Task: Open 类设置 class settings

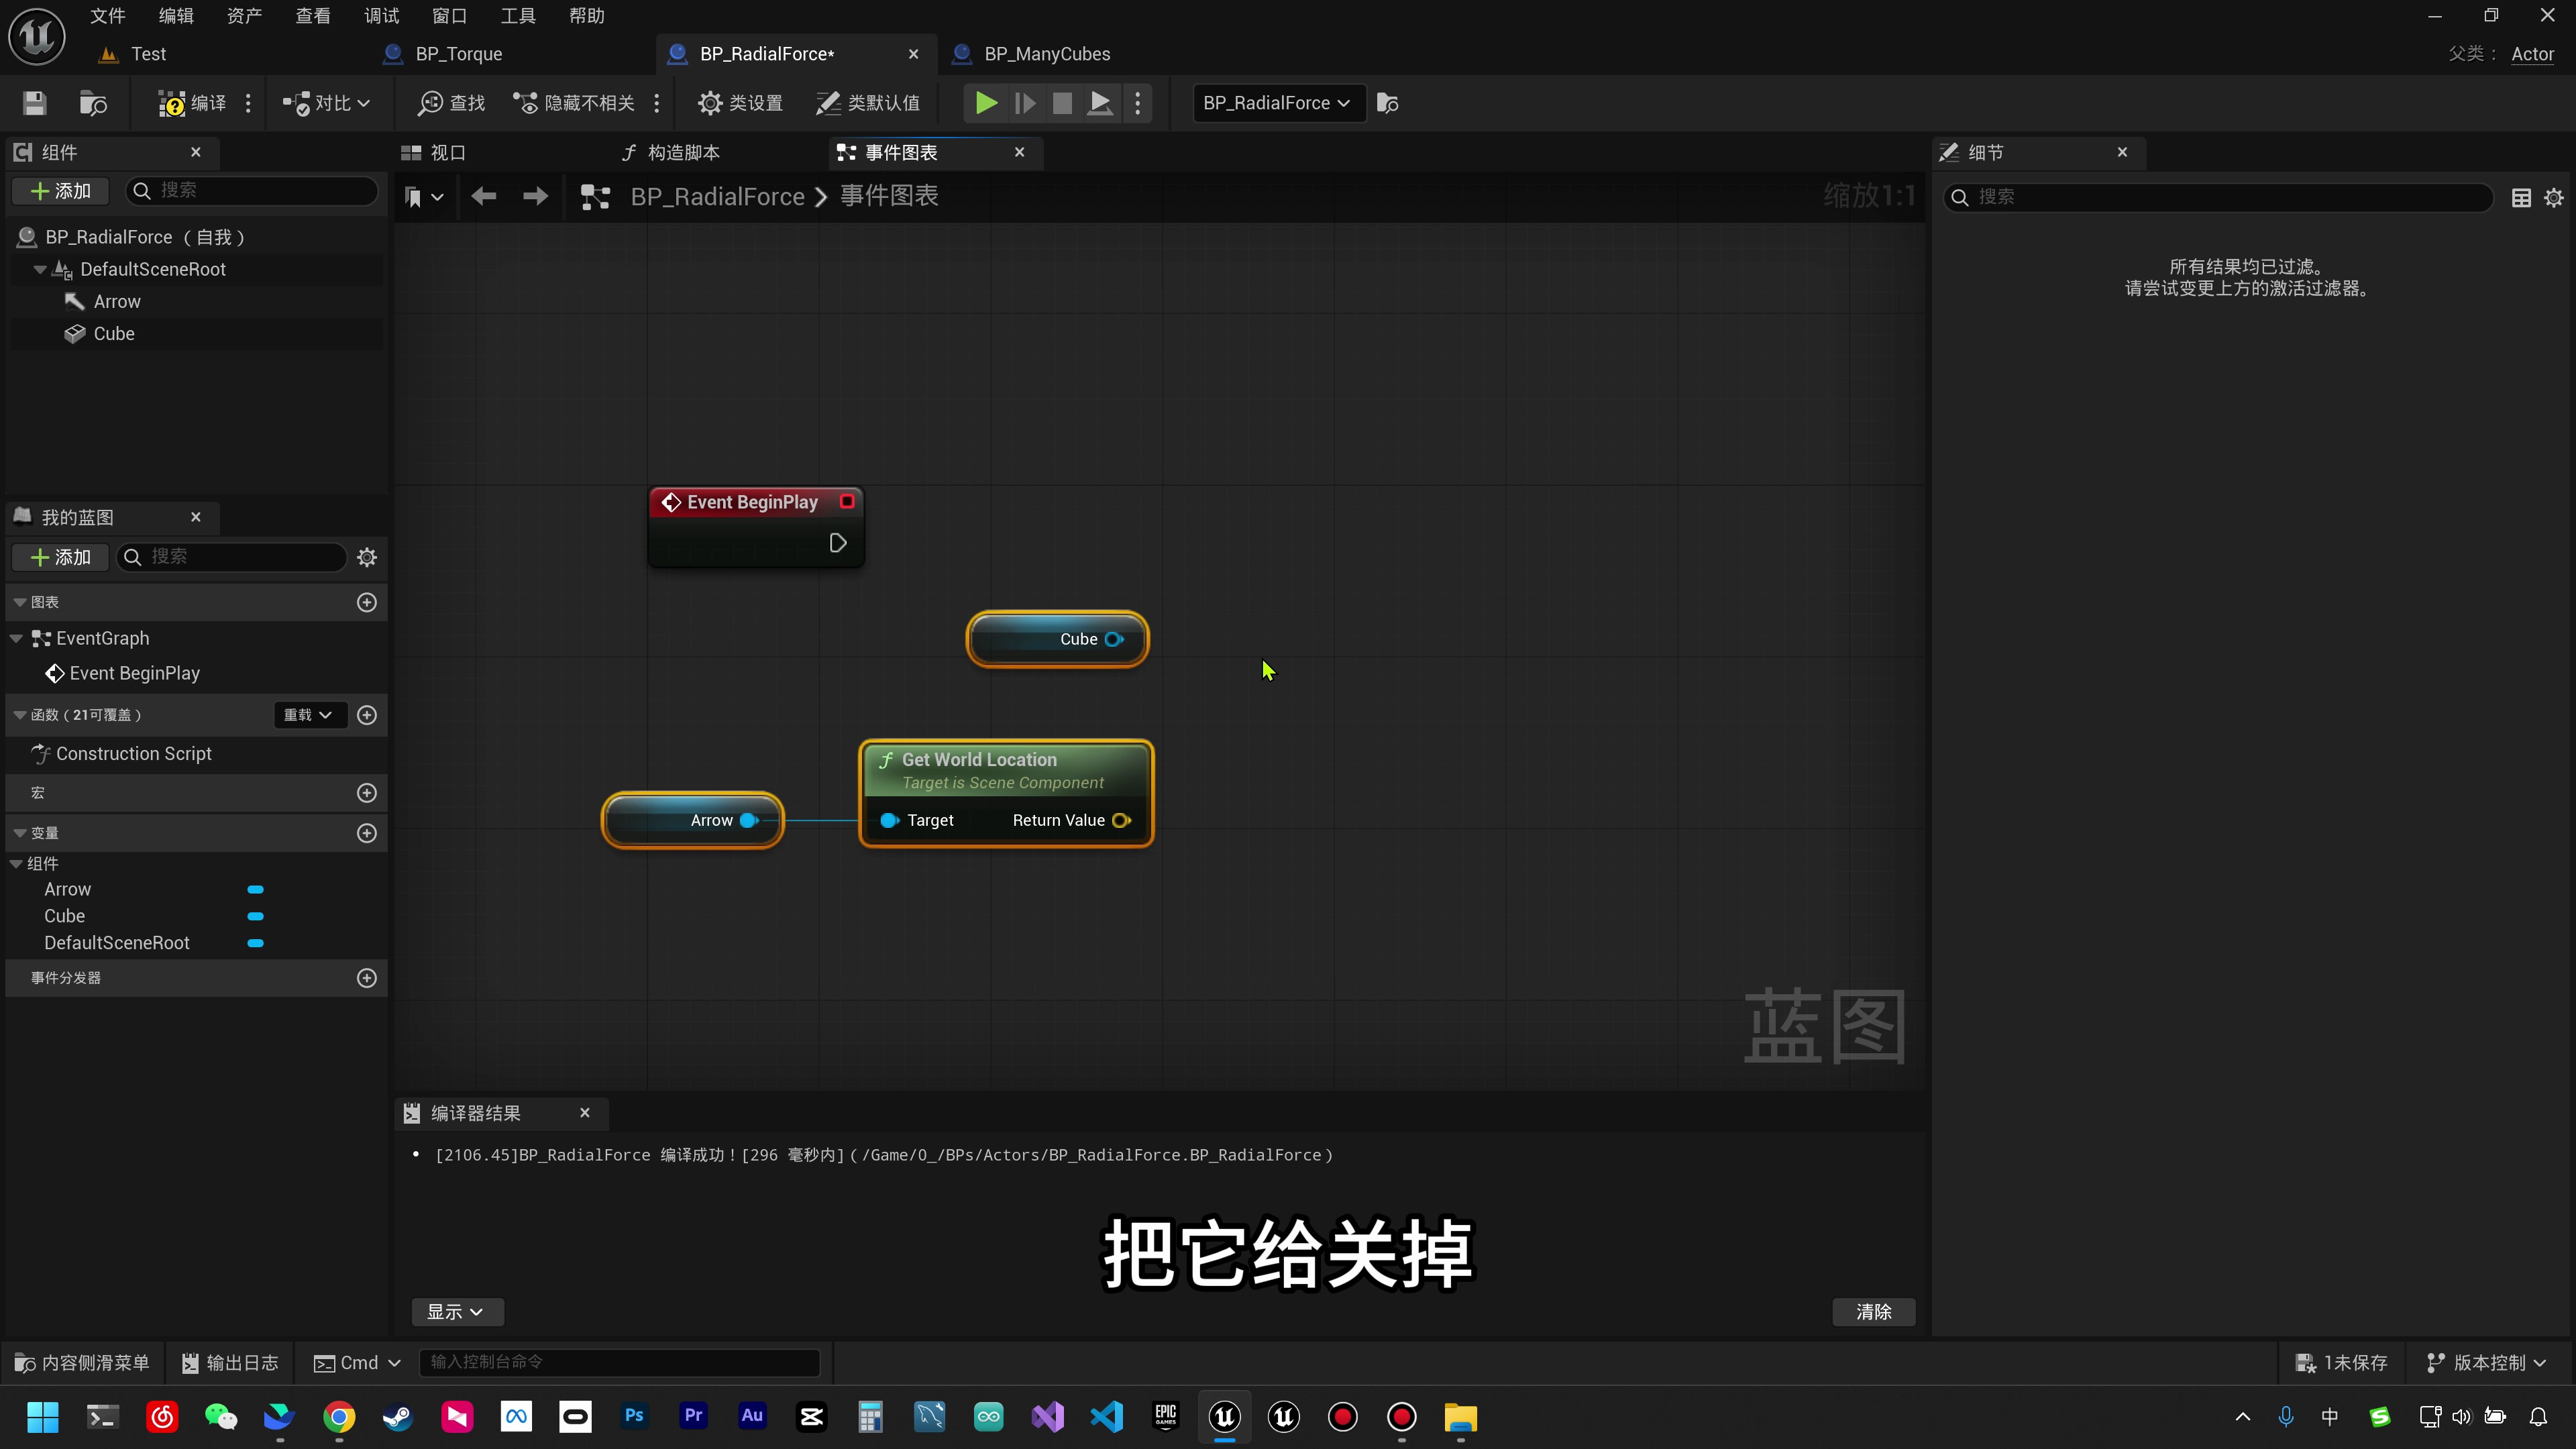Action: pos(740,103)
